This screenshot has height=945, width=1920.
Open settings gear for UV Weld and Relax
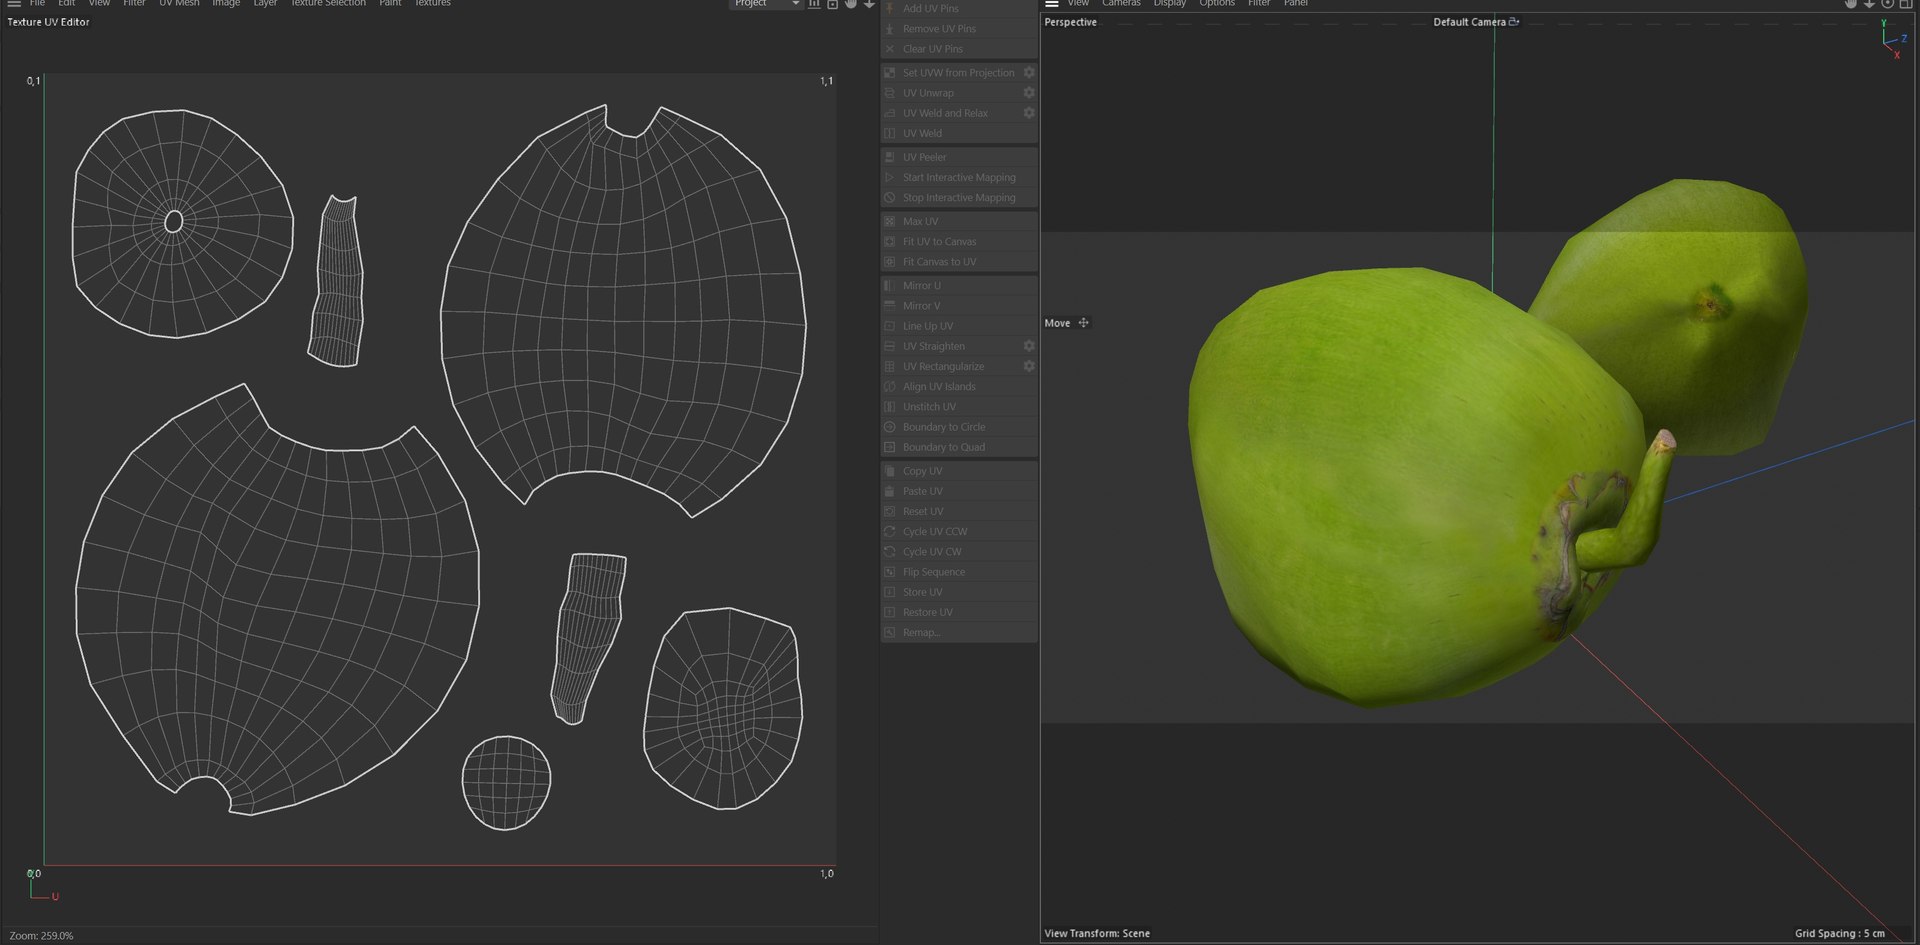tap(1029, 113)
